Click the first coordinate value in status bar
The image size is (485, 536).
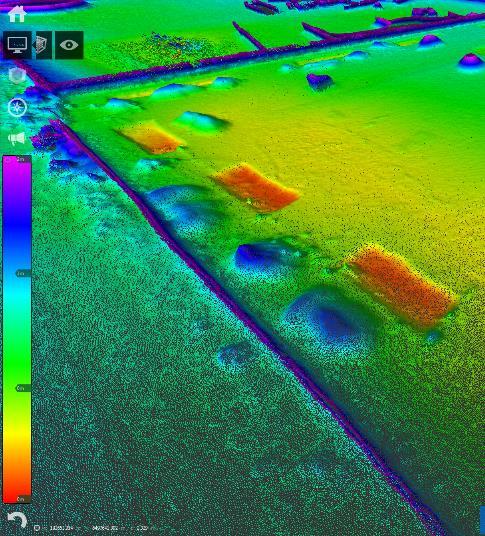coord(62,528)
